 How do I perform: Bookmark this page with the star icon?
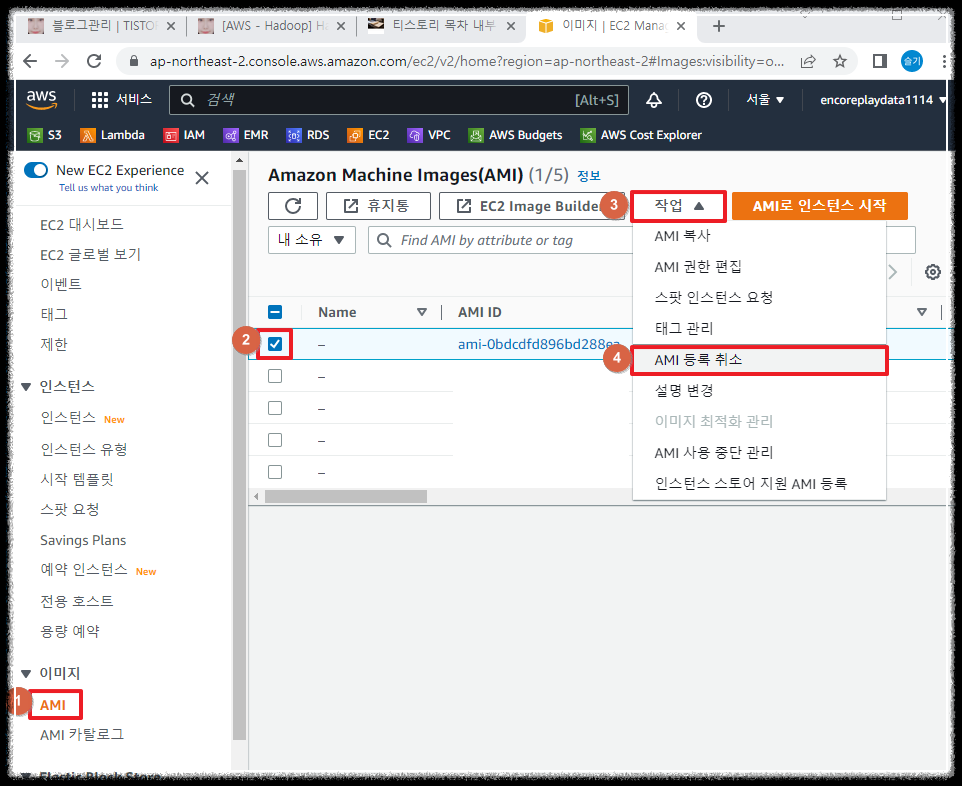[x=839, y=61]
